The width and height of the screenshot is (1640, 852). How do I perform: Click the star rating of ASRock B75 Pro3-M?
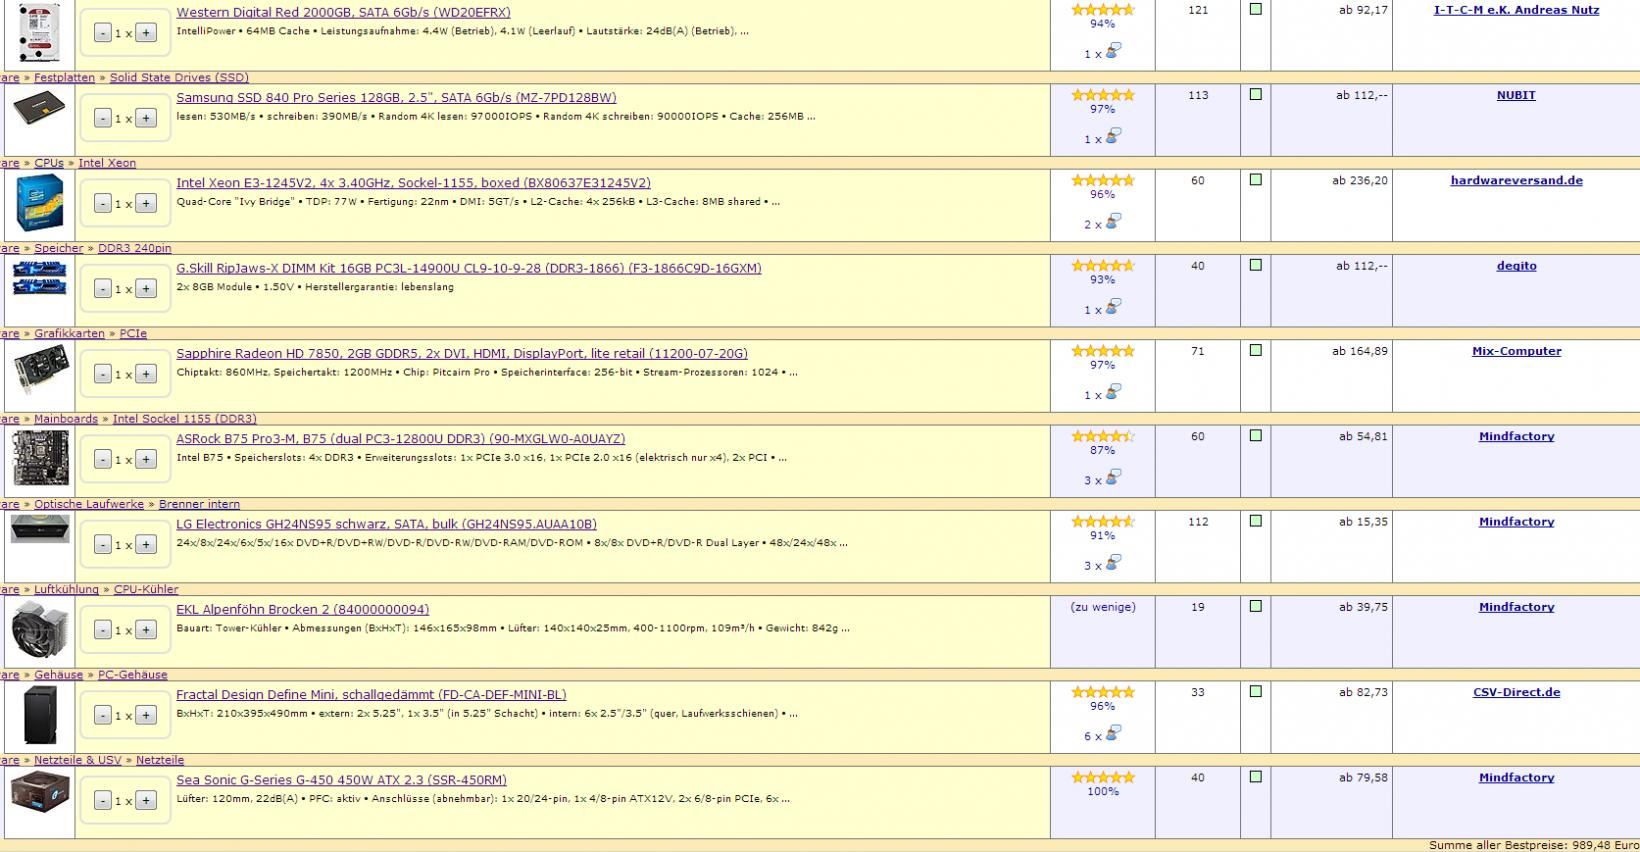[x=1103, y=436]
